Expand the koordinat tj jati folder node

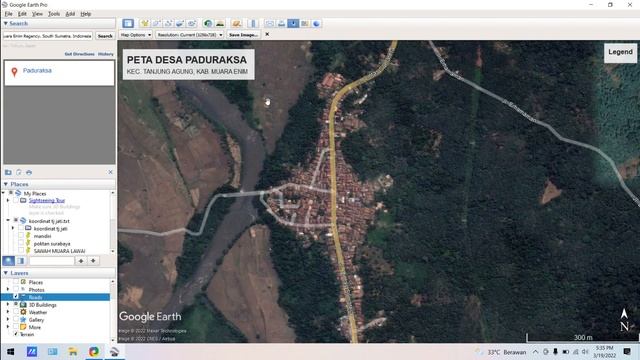pyautogui.click(x=13, y=228)
